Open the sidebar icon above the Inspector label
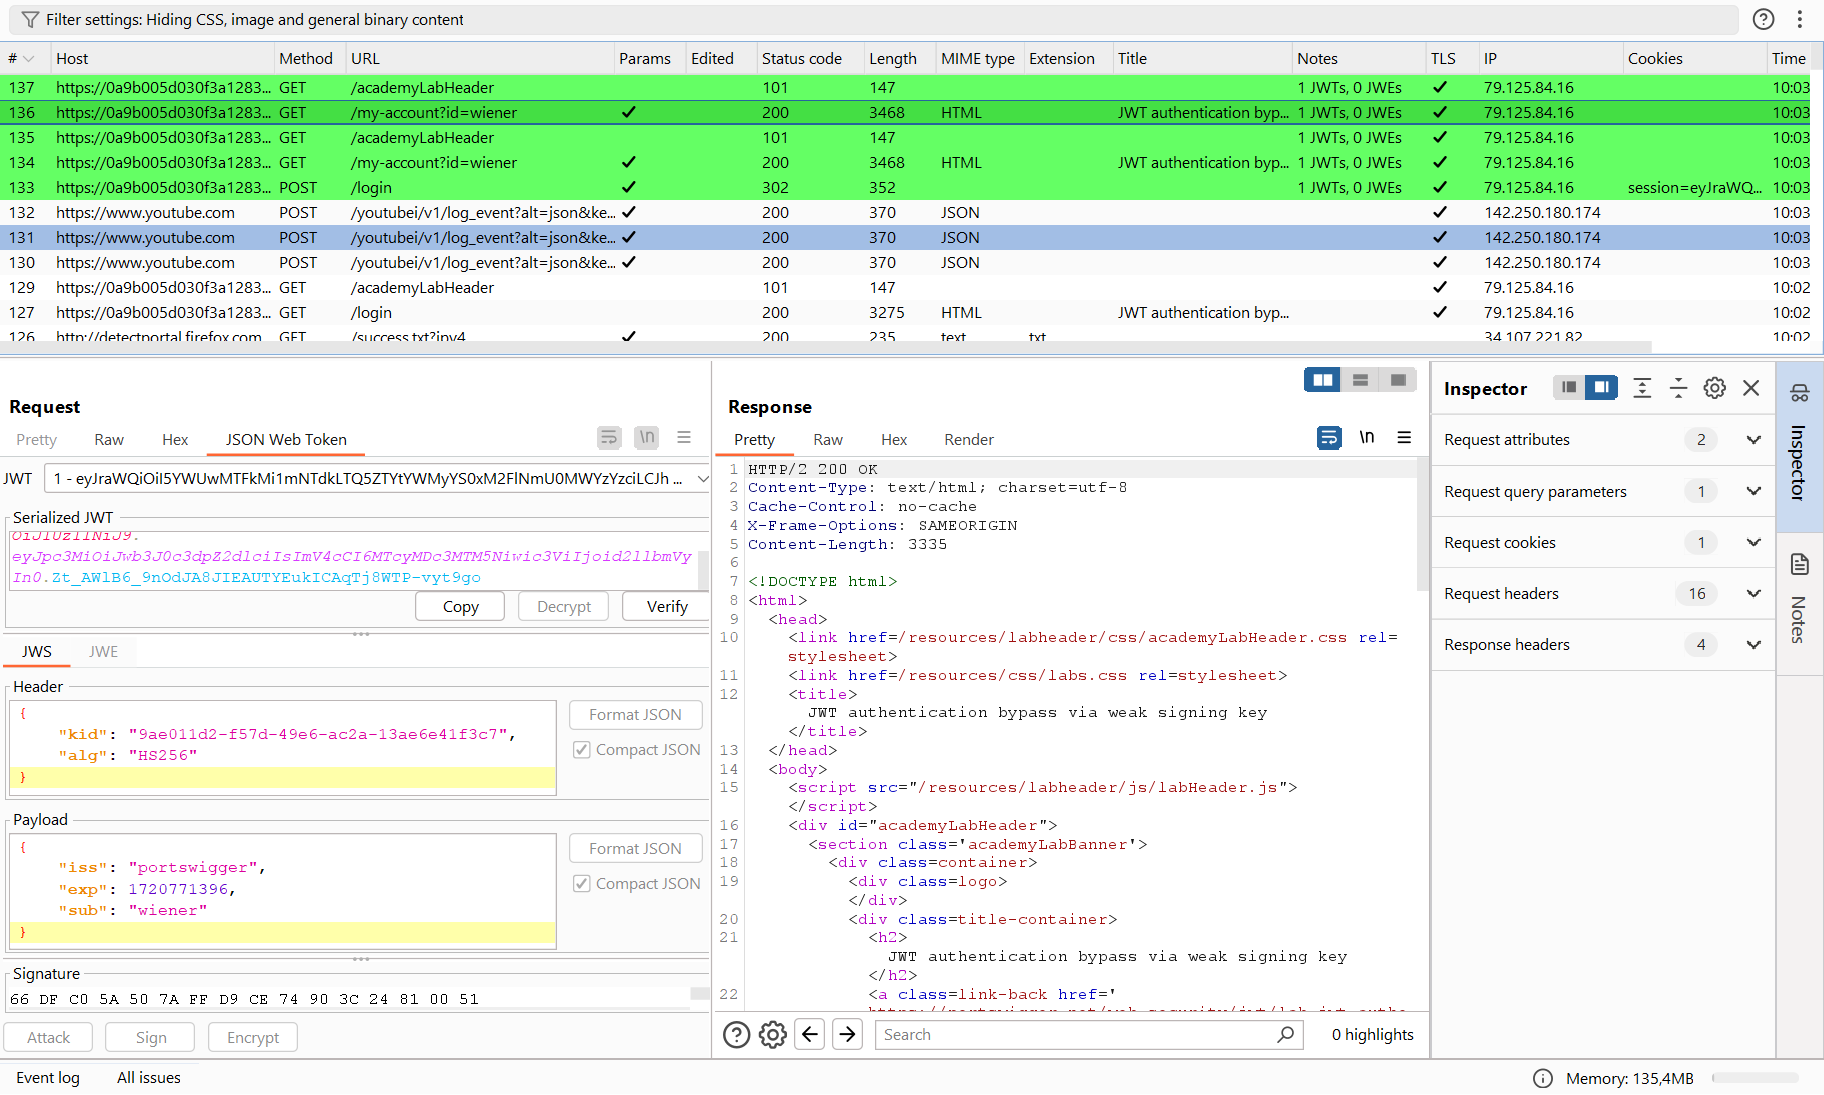Image resolution: width=1824 pixels, height=1095 pixels. [1800, 393]
